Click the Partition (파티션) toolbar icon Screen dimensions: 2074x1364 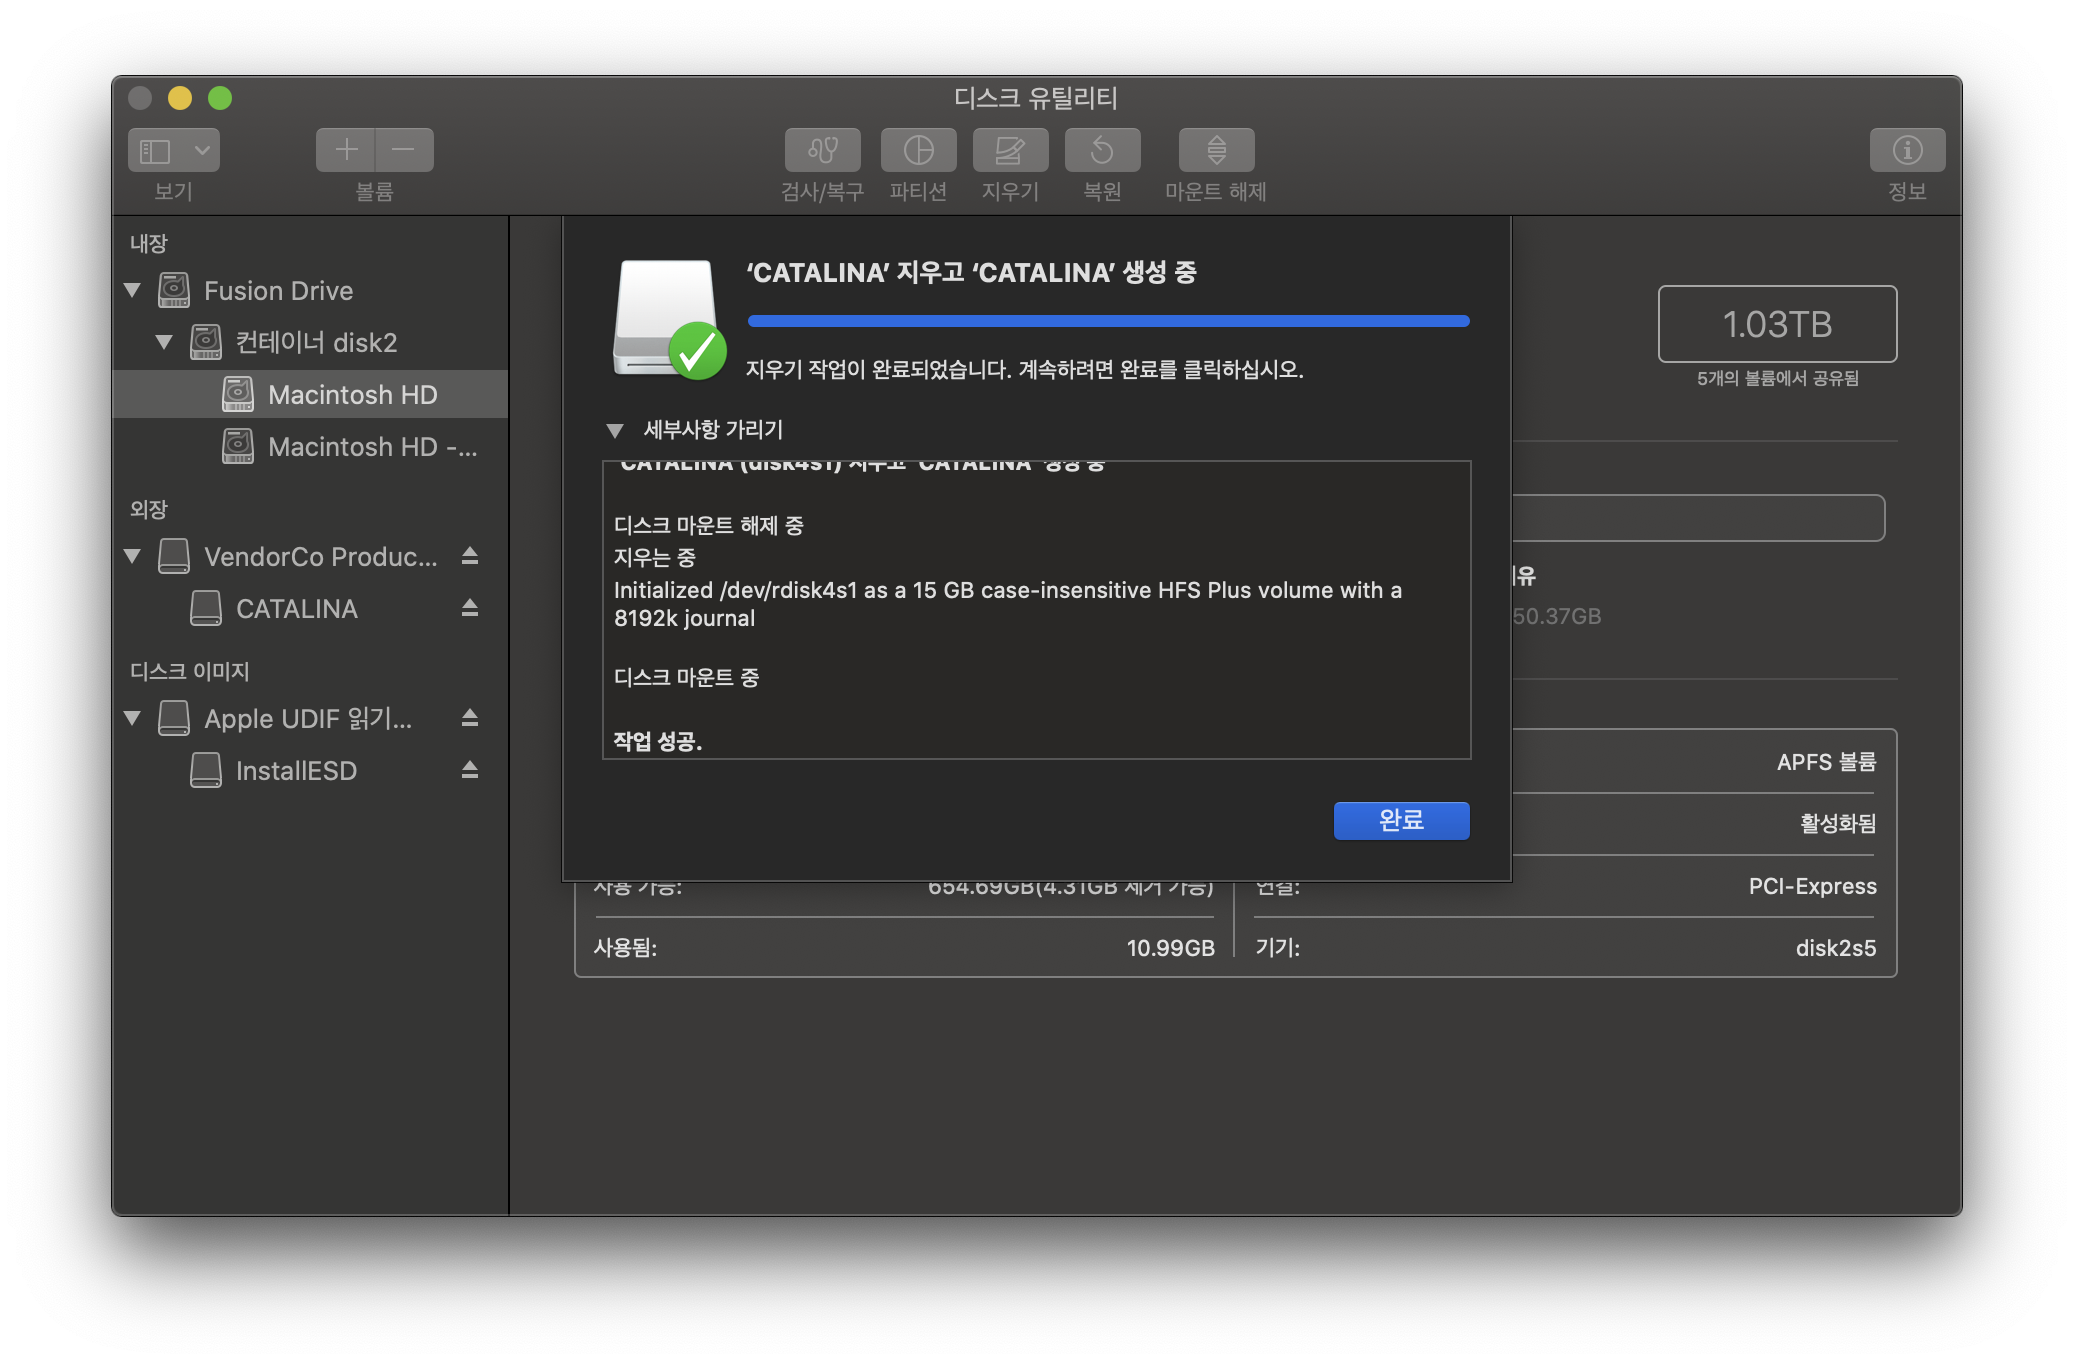[x=918, y=150]
